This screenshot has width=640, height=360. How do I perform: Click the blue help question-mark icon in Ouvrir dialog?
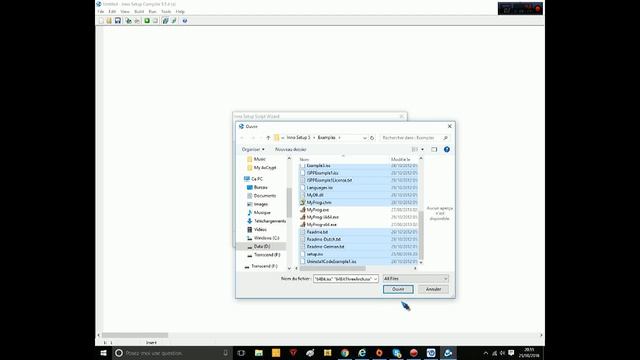point(447,149)
